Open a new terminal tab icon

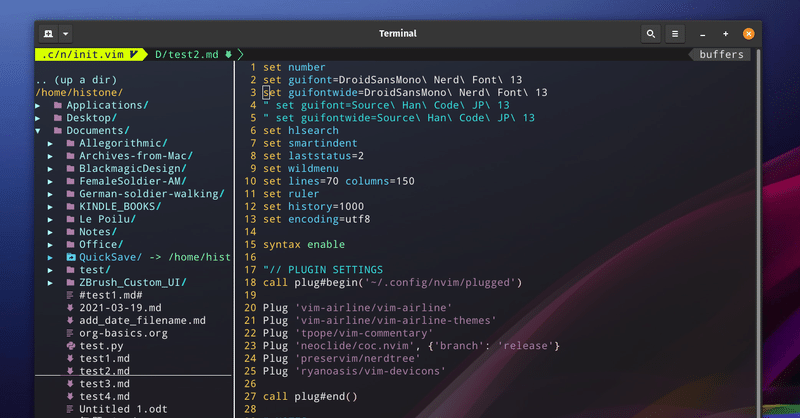click(48, 34)
